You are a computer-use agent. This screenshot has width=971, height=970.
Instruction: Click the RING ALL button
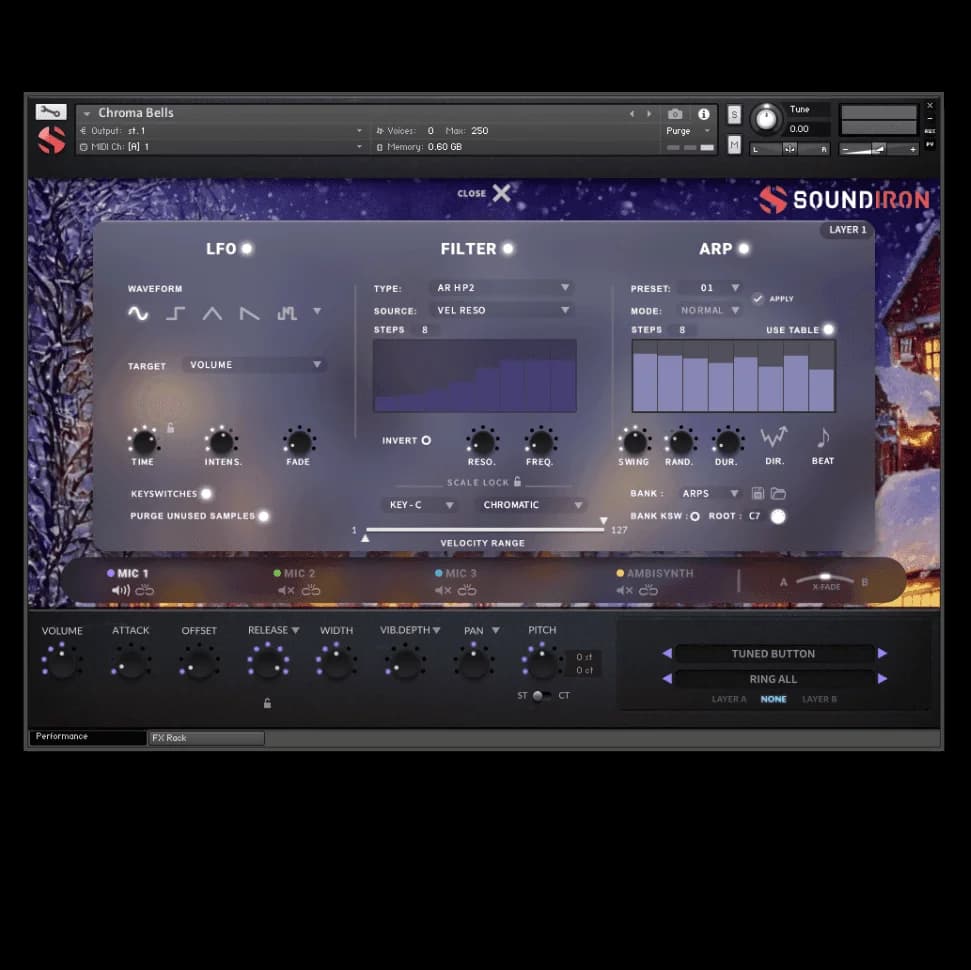tap(772, 678)
